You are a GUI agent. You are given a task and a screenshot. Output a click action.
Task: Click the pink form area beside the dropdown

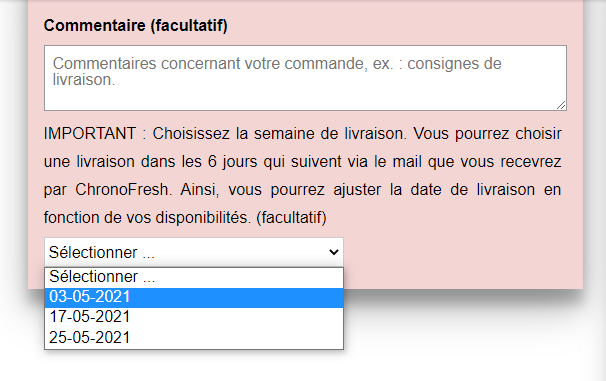click(463, 255)
